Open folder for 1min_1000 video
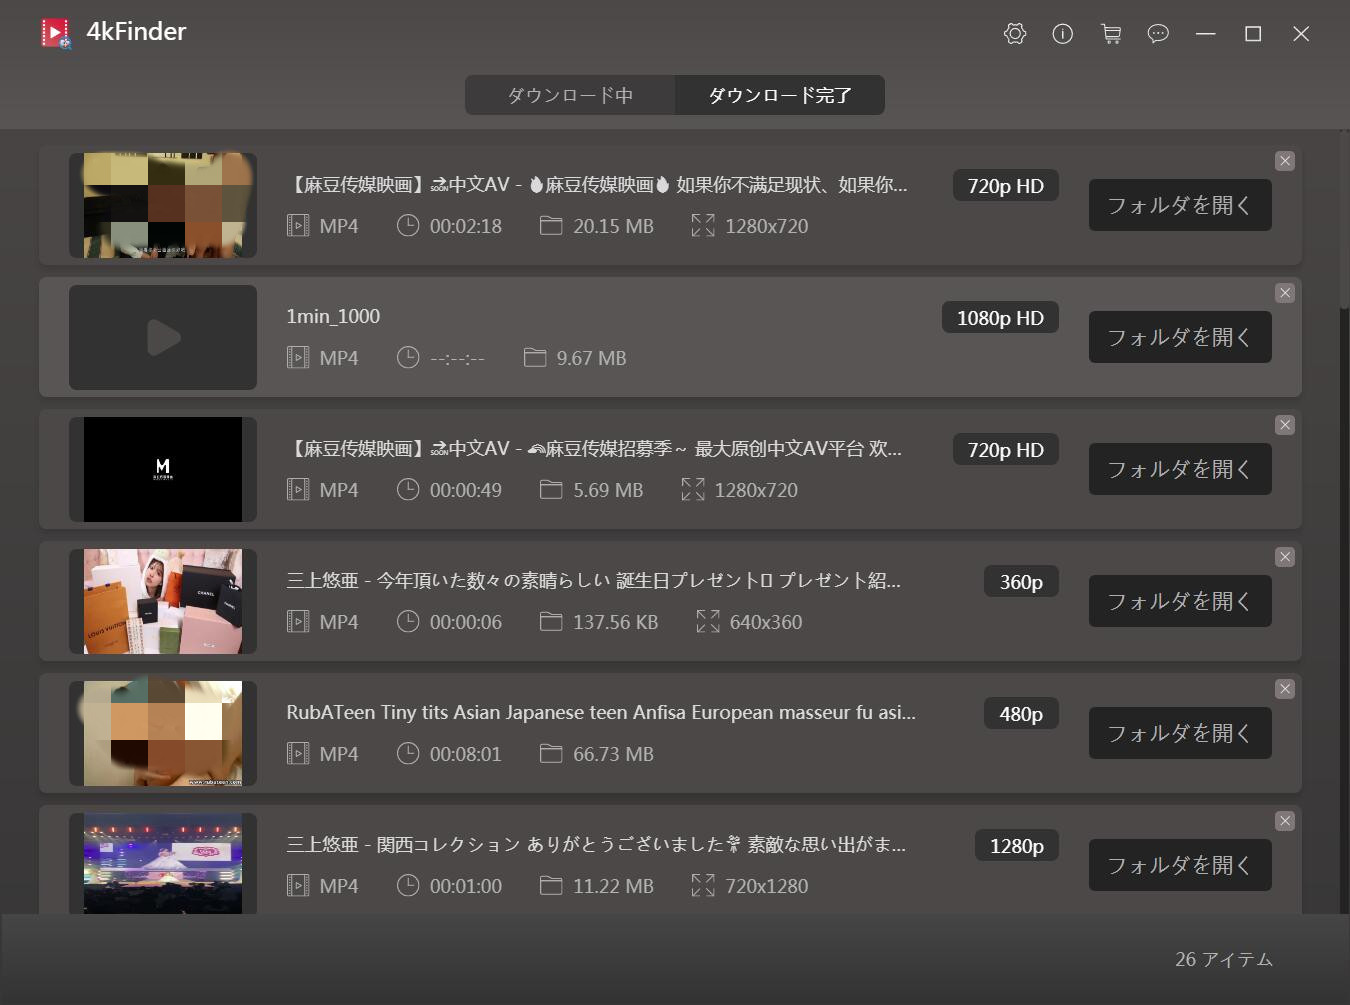 tap(1180, 337)
